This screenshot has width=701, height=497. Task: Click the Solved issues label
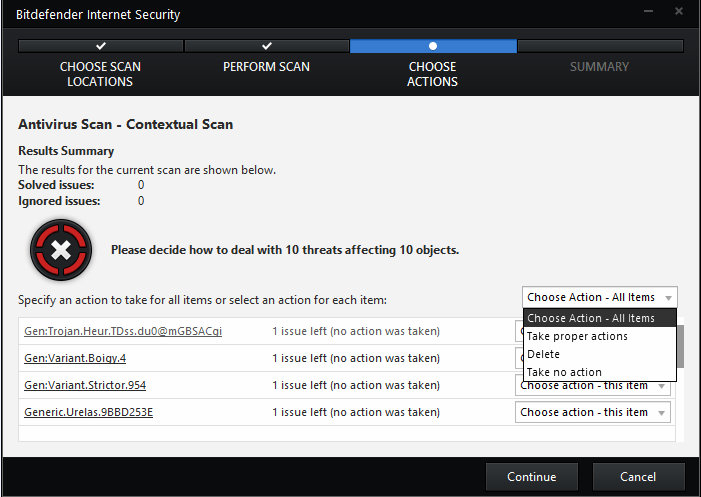56,185
